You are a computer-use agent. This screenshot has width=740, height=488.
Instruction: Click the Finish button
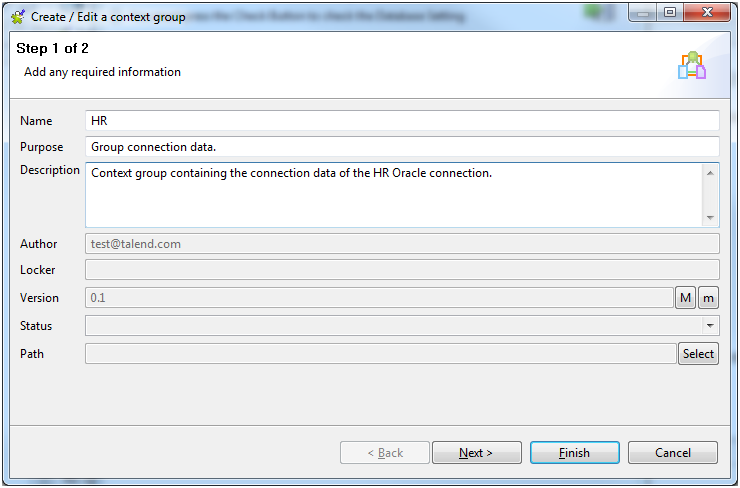pyautogui.click(x=575, y=453)
